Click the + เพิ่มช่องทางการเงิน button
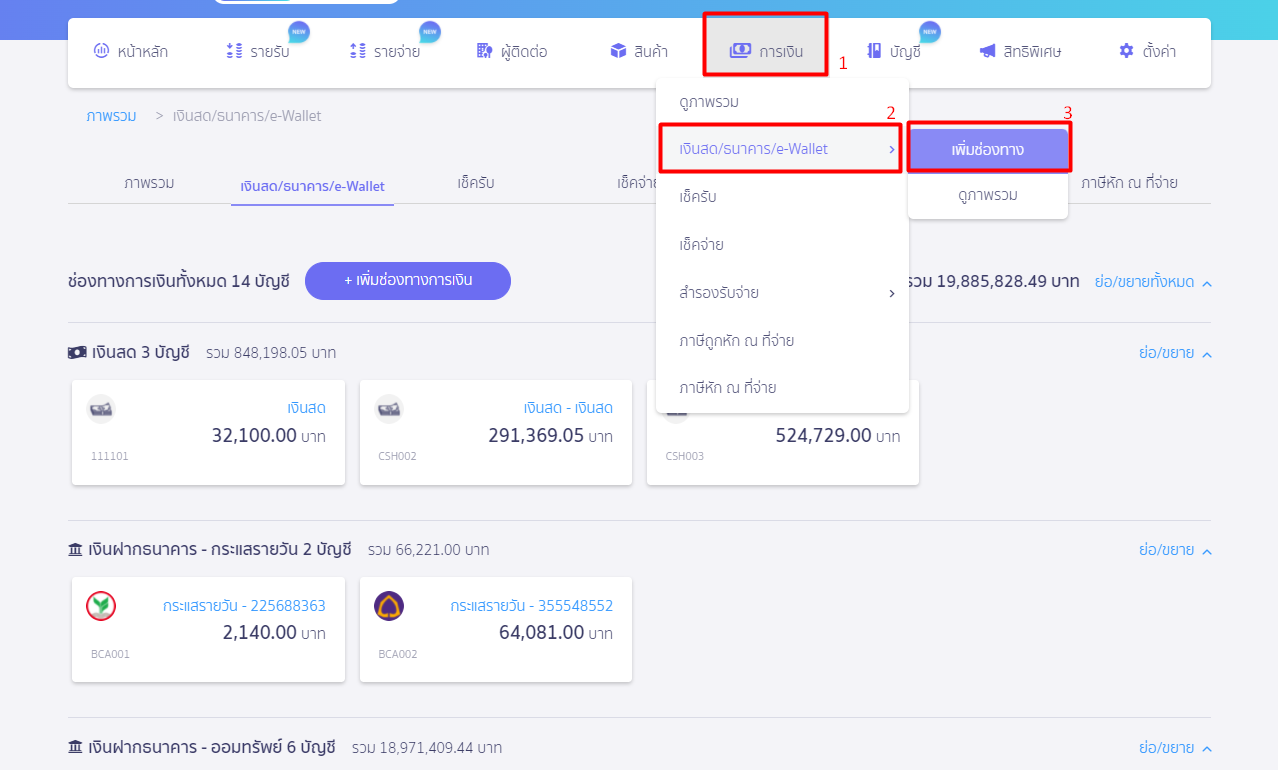The width and height of the screenshot is (1278, 770). [x=408, y=281]
